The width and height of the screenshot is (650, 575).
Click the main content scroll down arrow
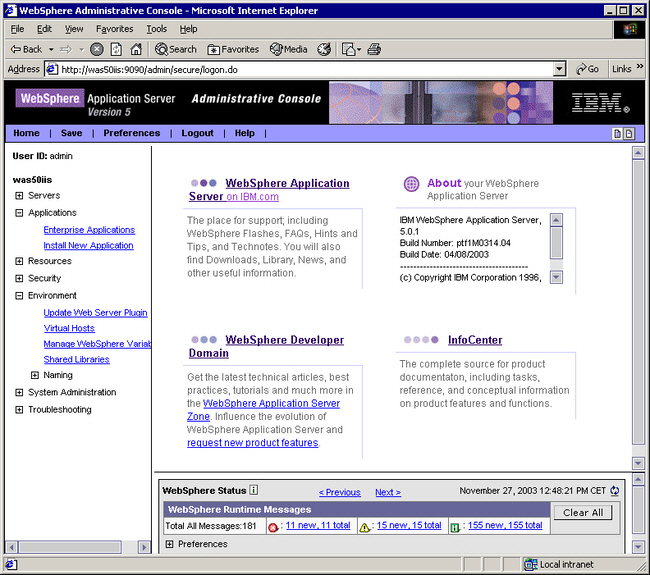[x=638, y=463]
